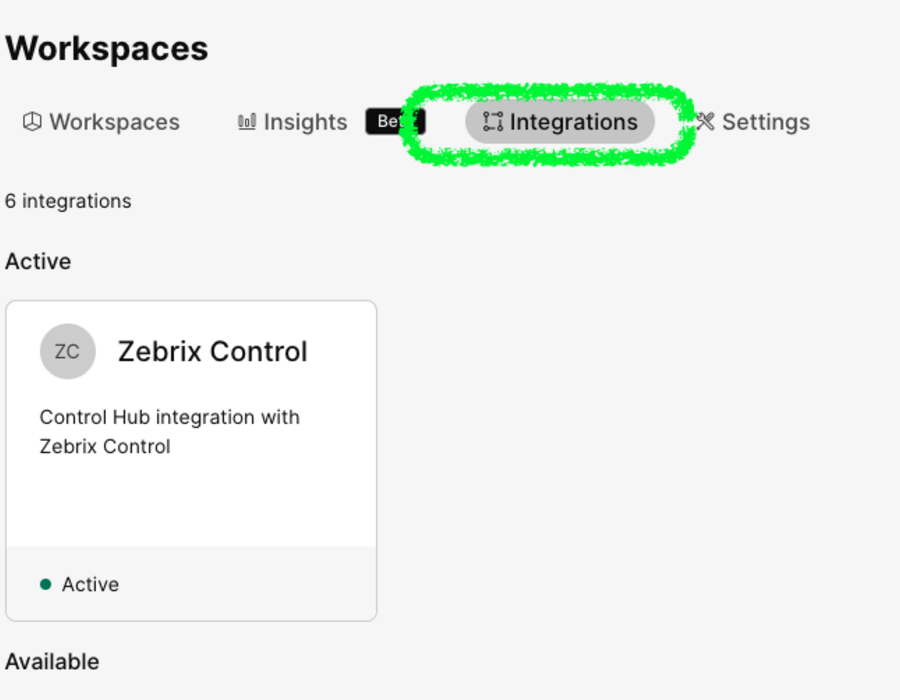Open the Zebrix Control card title
Screen dimensions: 900x700
(x=212, y=351)
